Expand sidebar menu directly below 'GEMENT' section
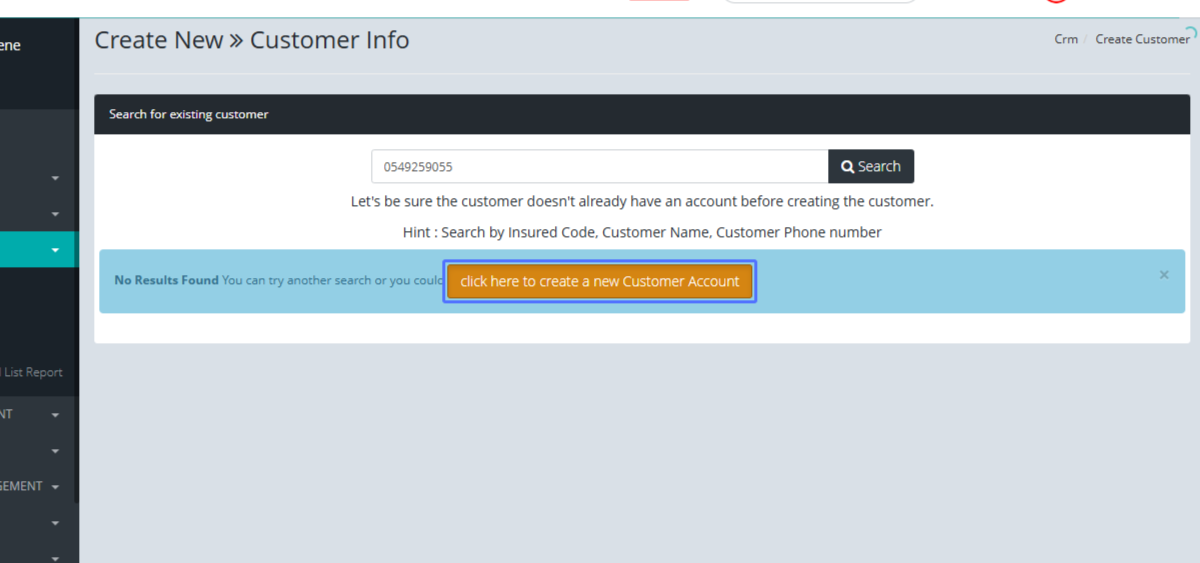1200x563 pixels. [x=55, y=523]
